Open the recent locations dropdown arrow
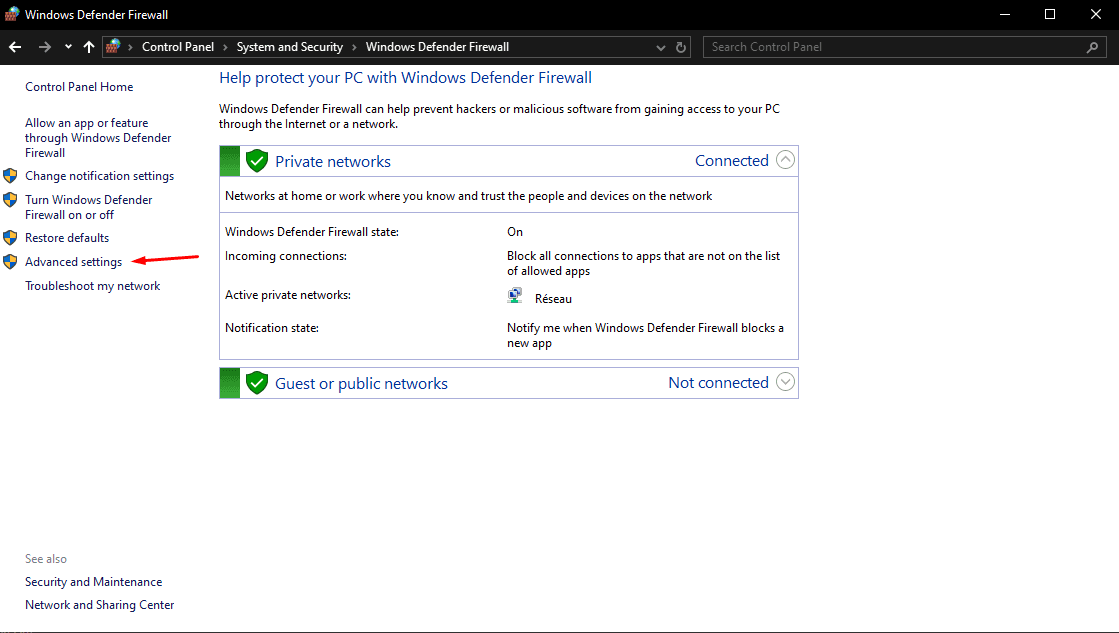1119x633 pixels. [x=68, y=47]
